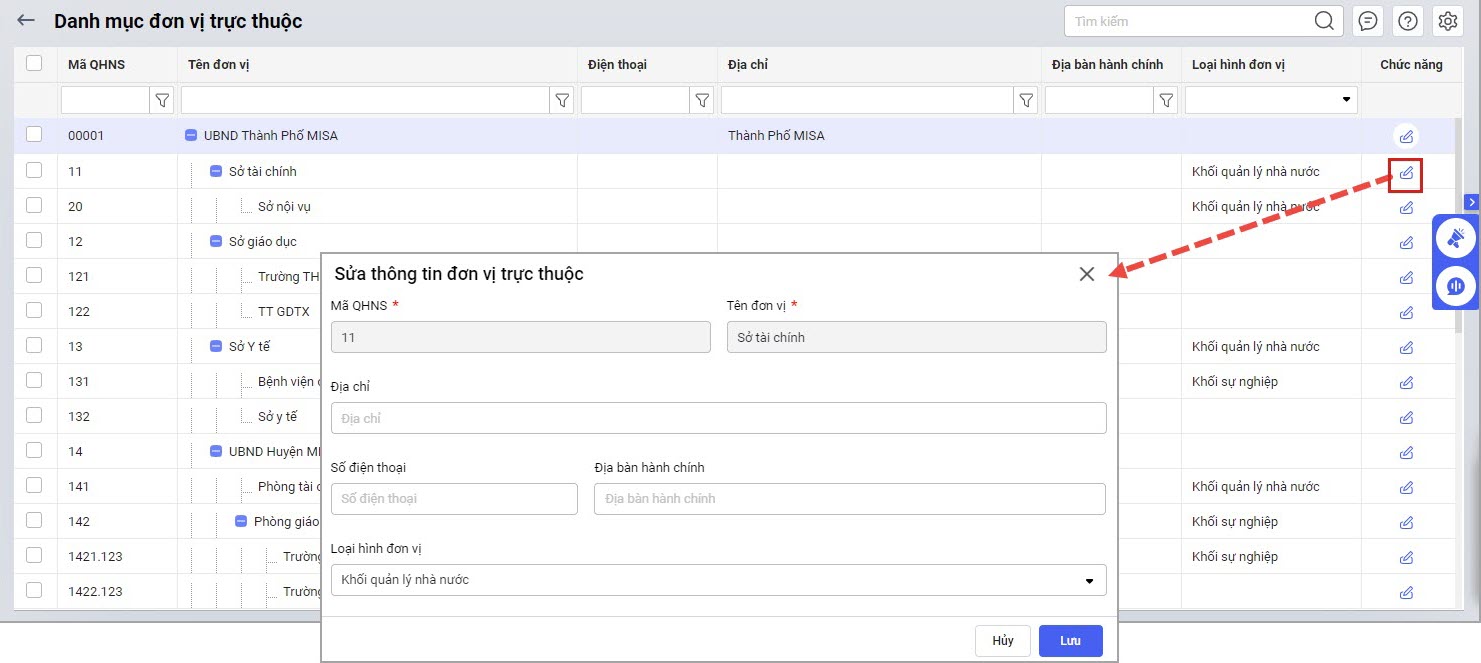Click the search magnifier icon
This screenshot has width=1481, height=663.
tap(1324, 21)
